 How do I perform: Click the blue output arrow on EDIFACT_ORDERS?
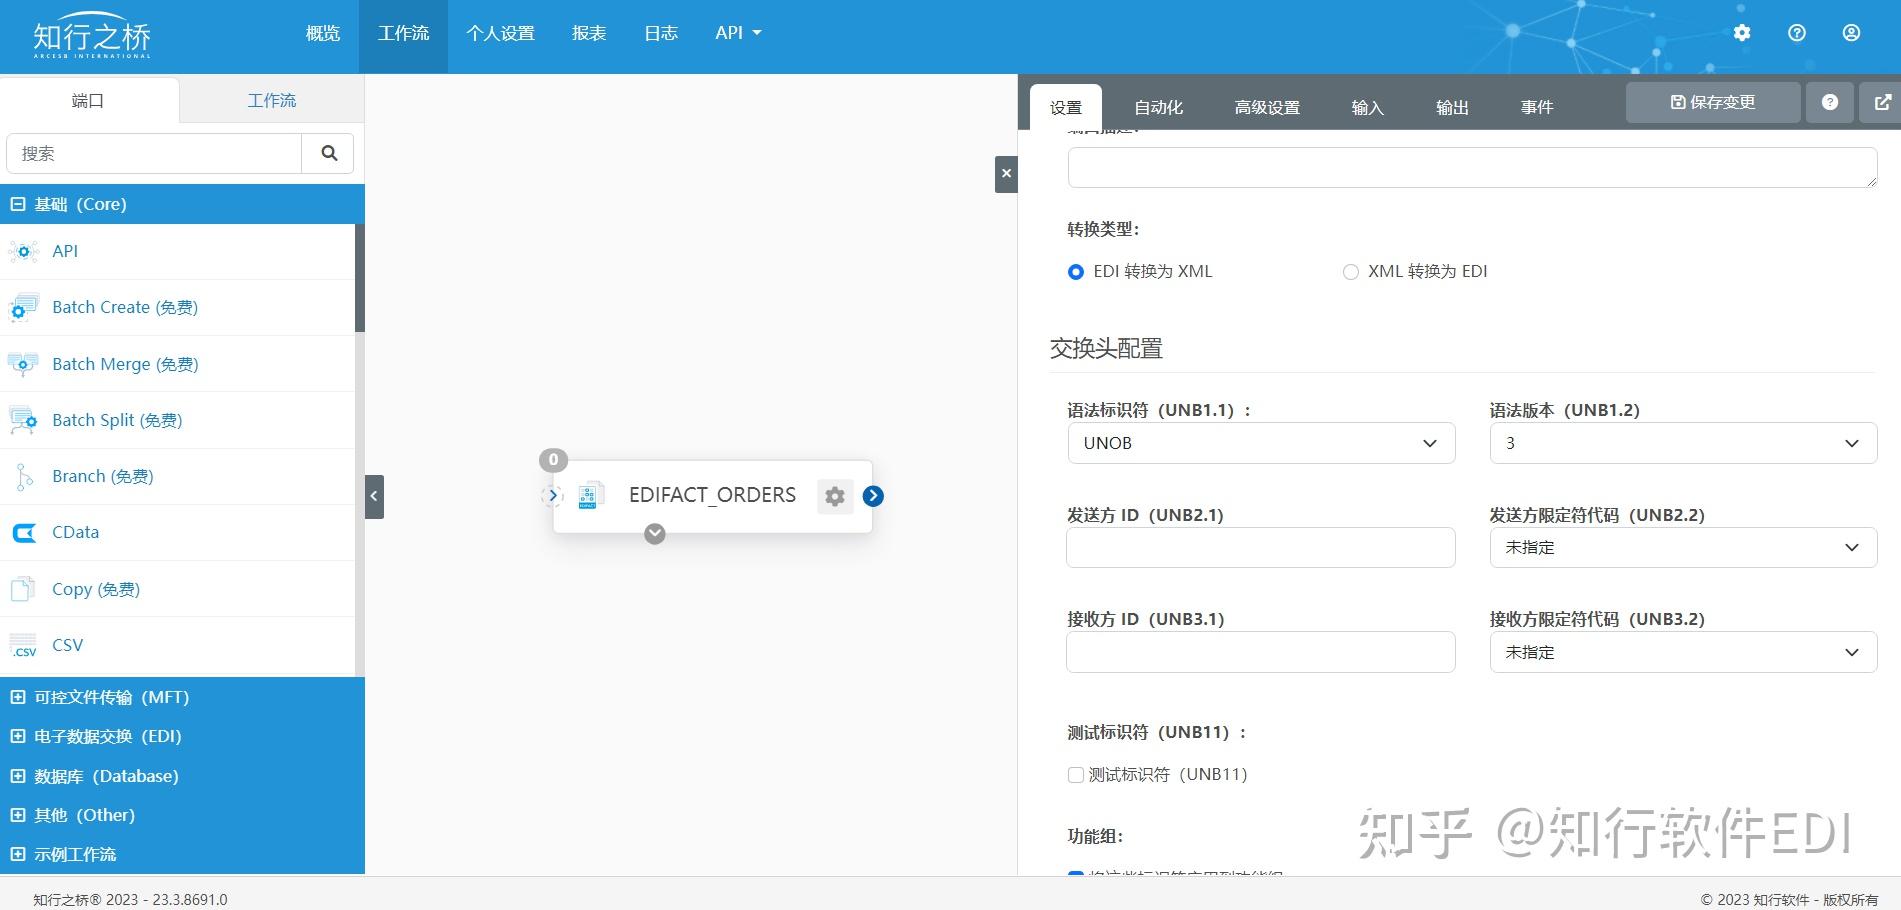(872, 495)
